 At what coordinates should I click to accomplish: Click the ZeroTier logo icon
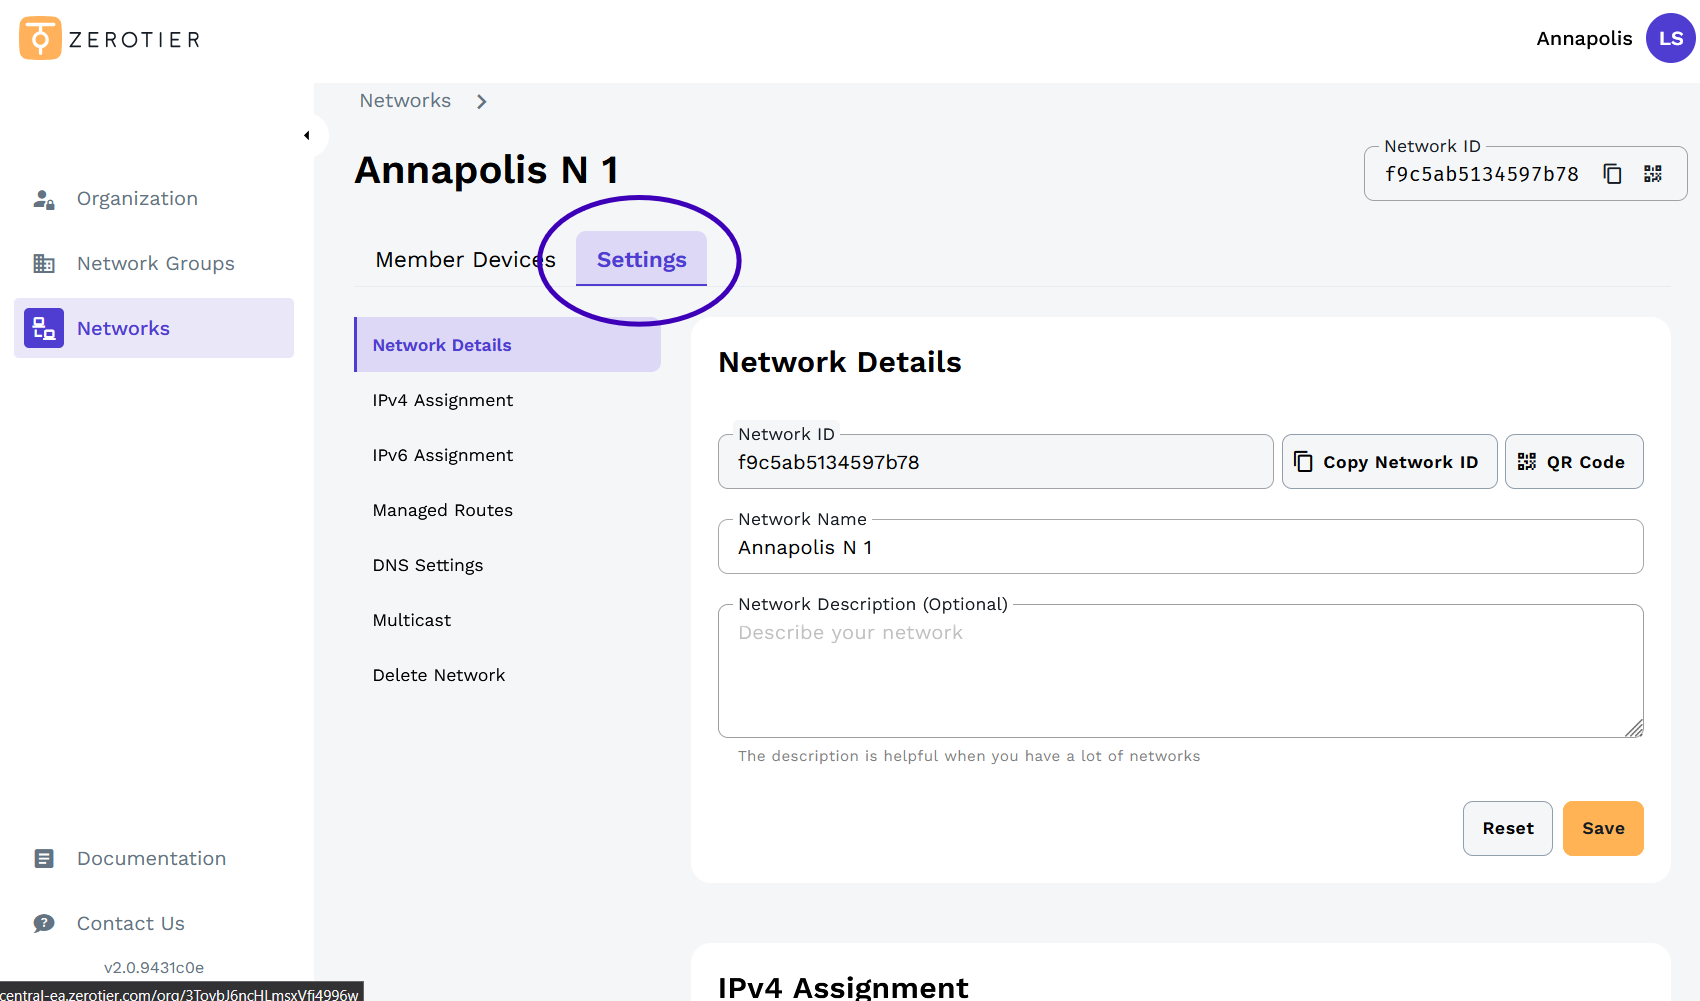coord(39,38)
